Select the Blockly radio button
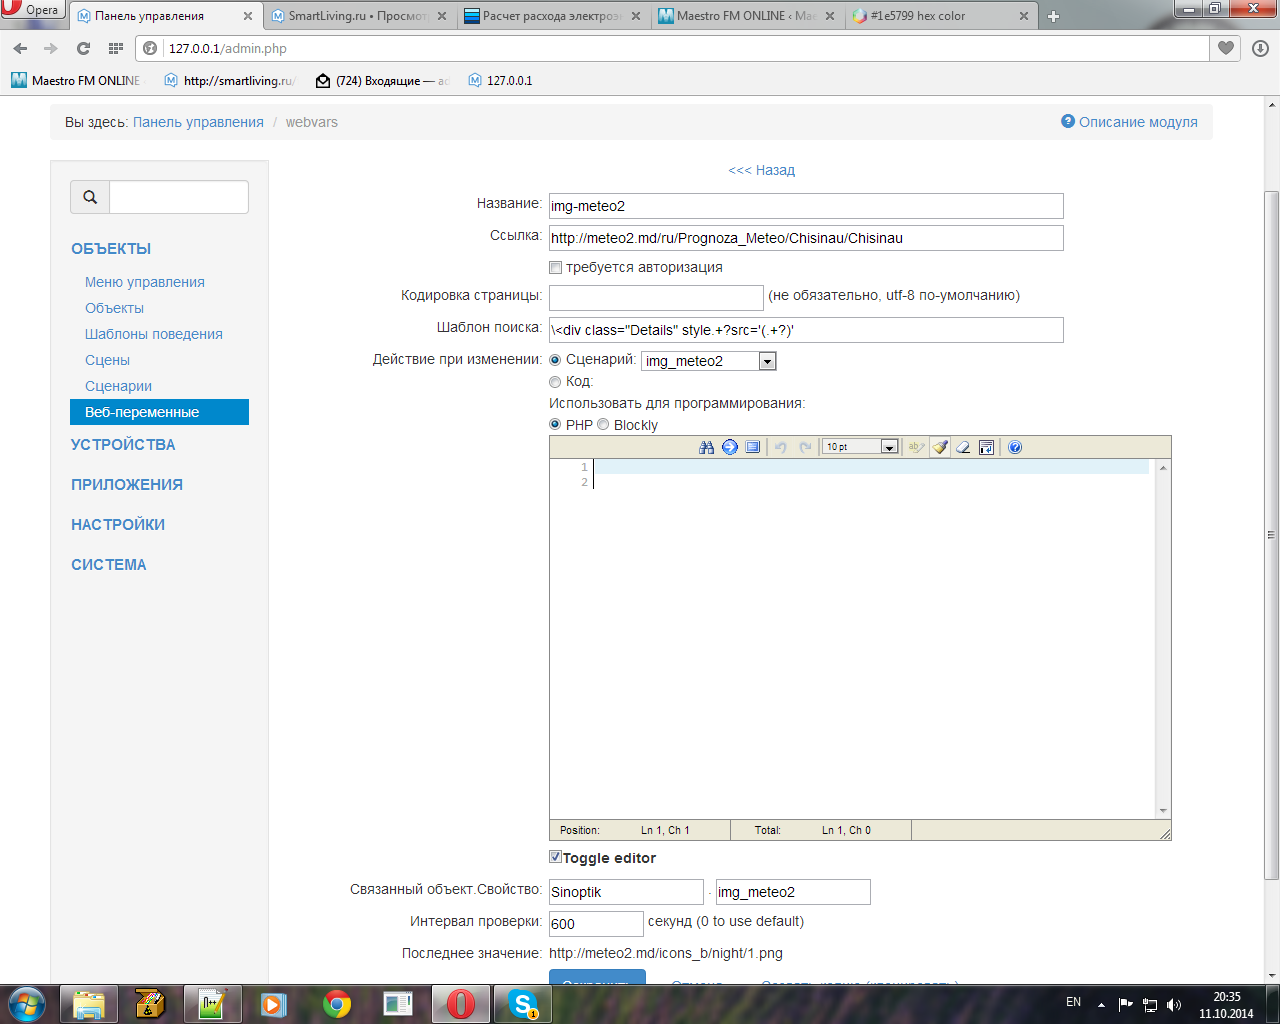Image resolution: width=1280 pixels, height=1024 pixels. pyautogui.click(x=603, y=425)
